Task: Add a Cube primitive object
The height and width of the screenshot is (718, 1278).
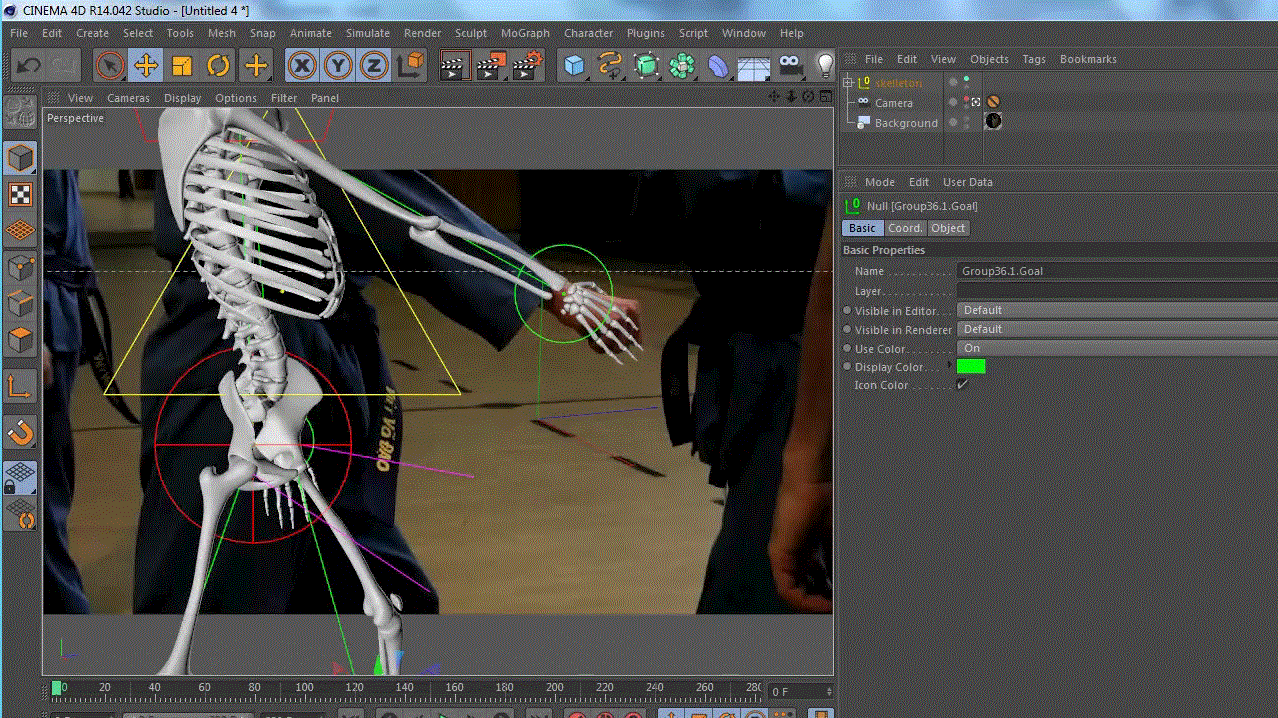Action: click(574, 66)
